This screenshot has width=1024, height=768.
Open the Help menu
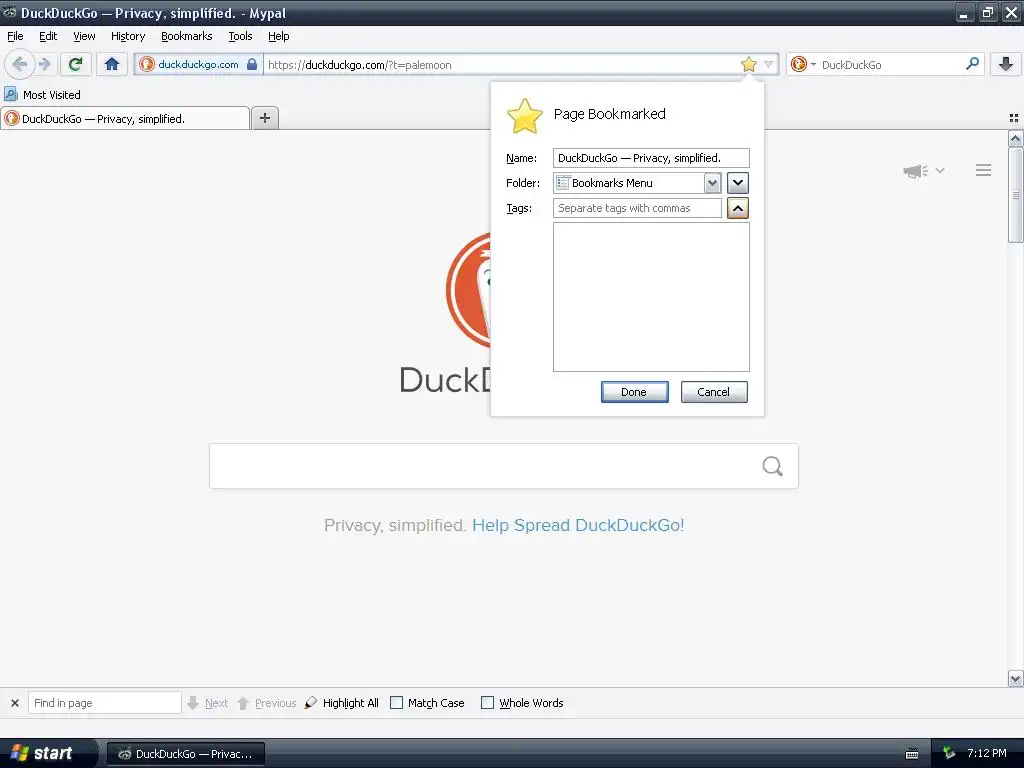[279, 36]
